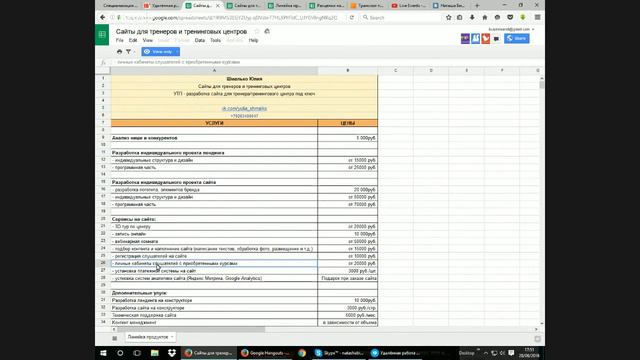640x360 pixels.
Task: Open the browser bookmarks list icon
Action: pyautogui.click(x=460, y=18)
